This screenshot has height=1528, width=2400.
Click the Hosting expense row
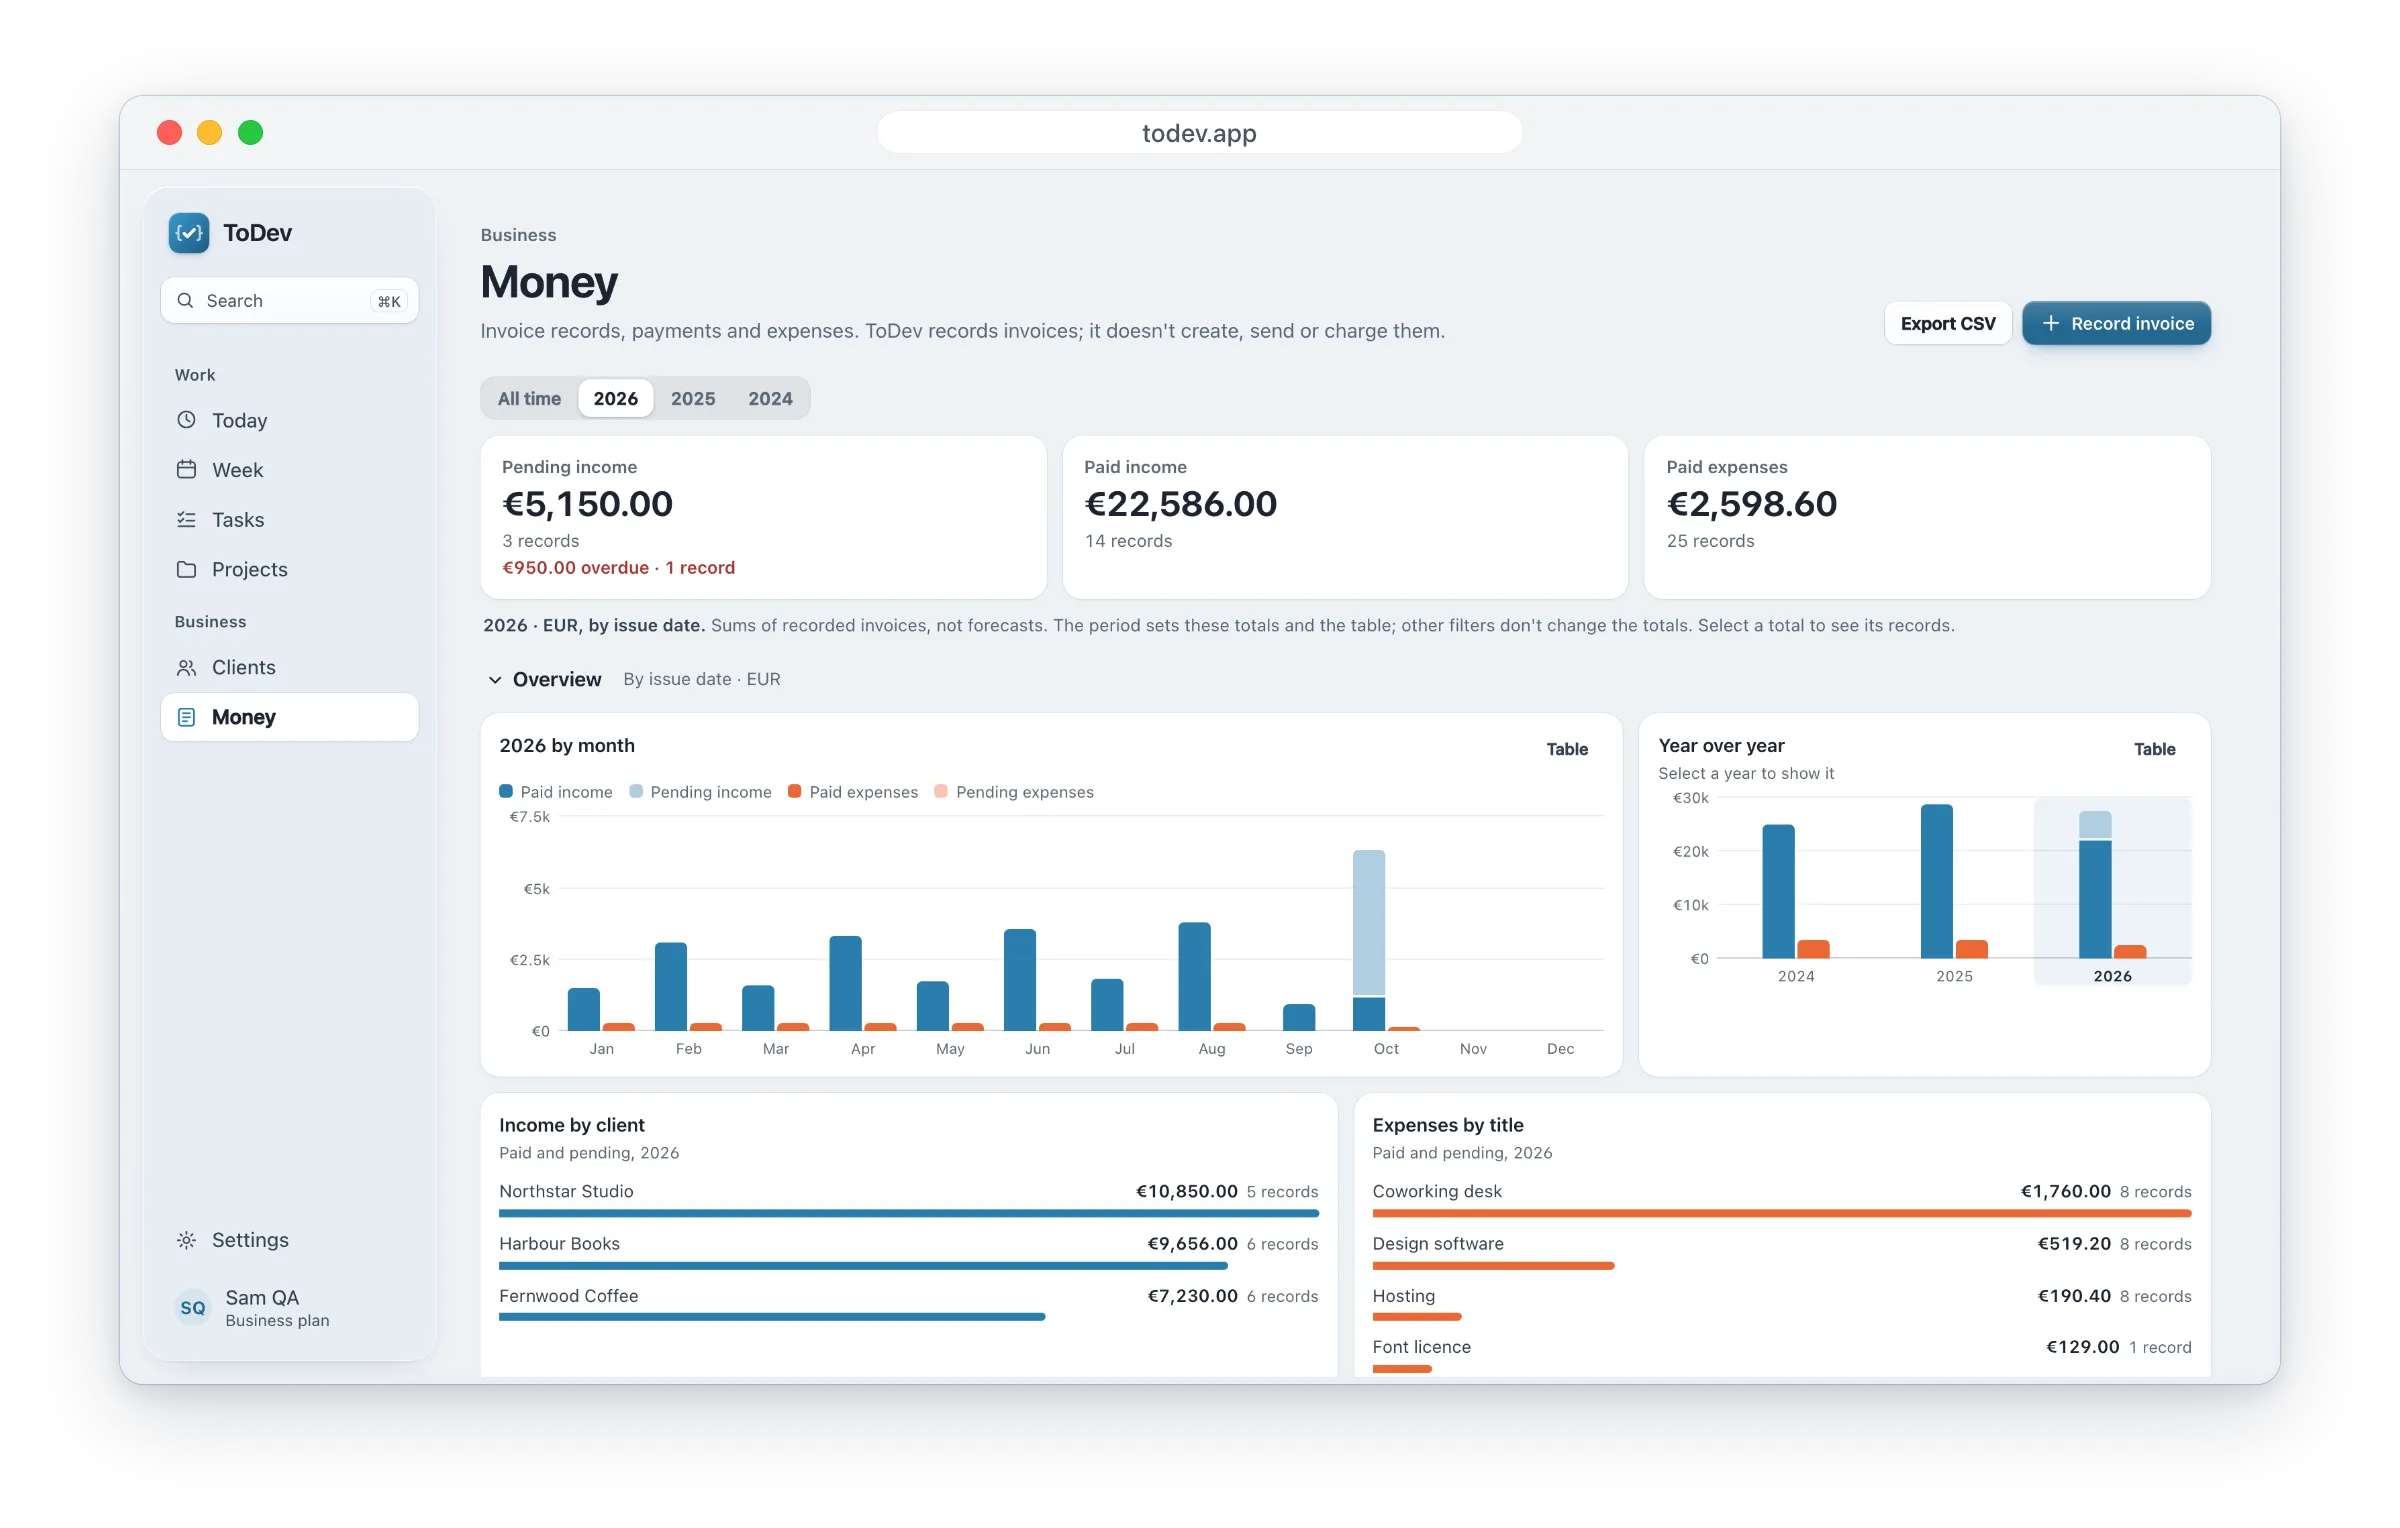tap(1782, 1303)
